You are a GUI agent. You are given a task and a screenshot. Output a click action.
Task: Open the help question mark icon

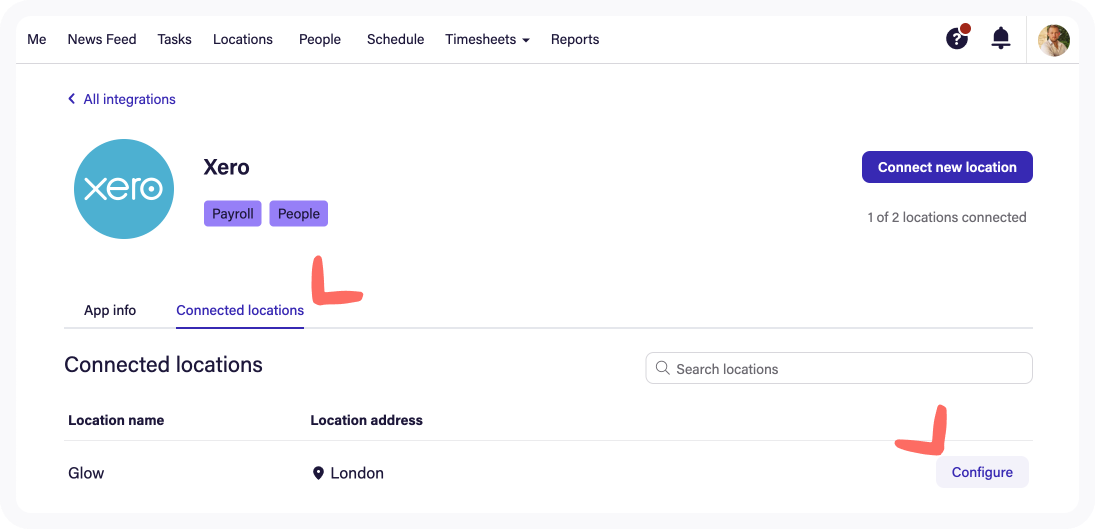pos(957,39)
